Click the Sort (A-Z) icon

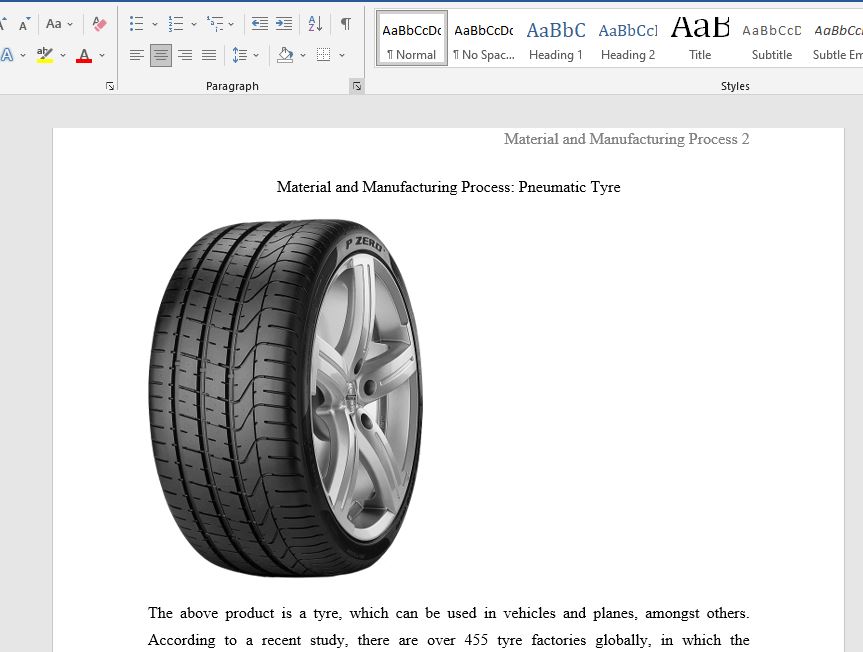[315, 24]
